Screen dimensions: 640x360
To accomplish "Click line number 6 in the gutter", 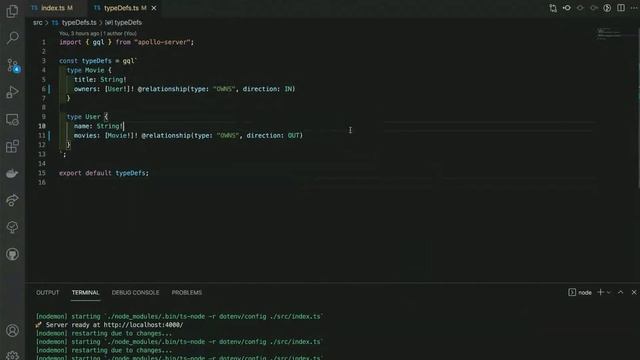I will coord(44,89).
